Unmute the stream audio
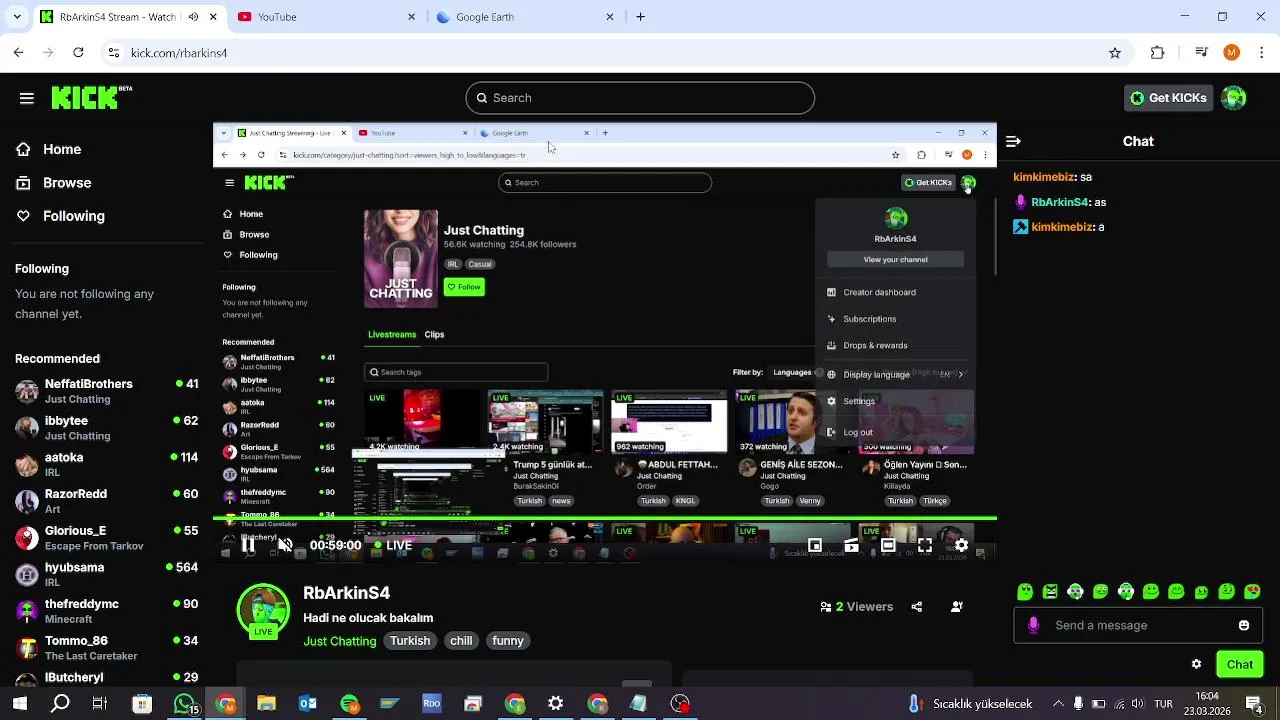Viewport: 1280px width, 720px height. [285, 545]
